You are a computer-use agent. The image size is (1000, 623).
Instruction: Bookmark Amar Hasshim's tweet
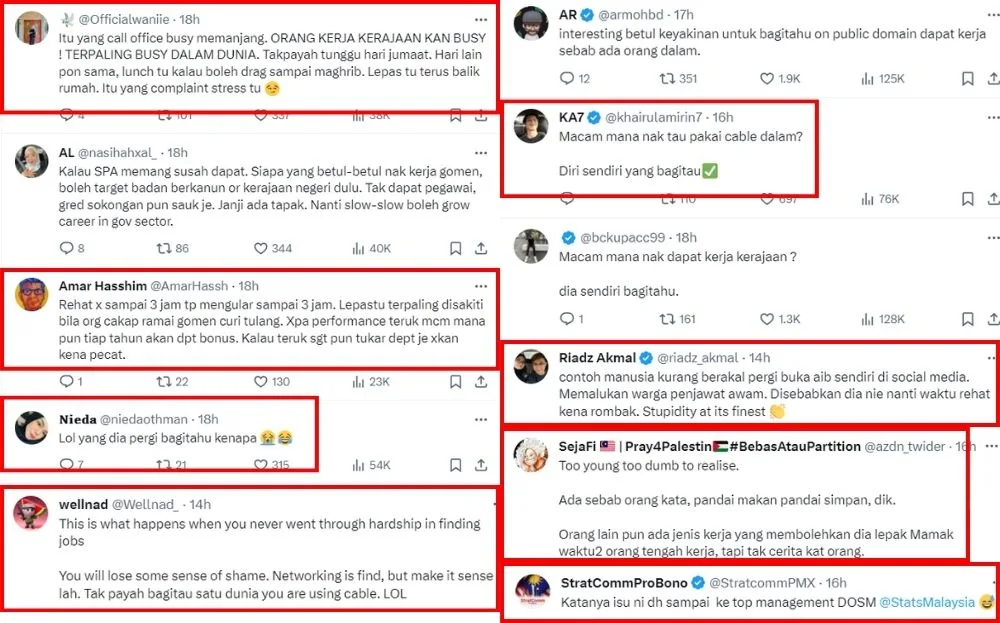[x=454, y=381]
